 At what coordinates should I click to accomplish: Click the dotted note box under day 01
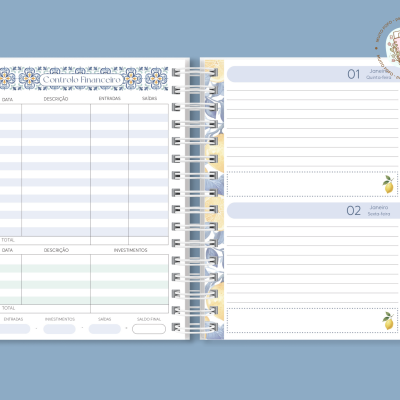pos(312,184)
